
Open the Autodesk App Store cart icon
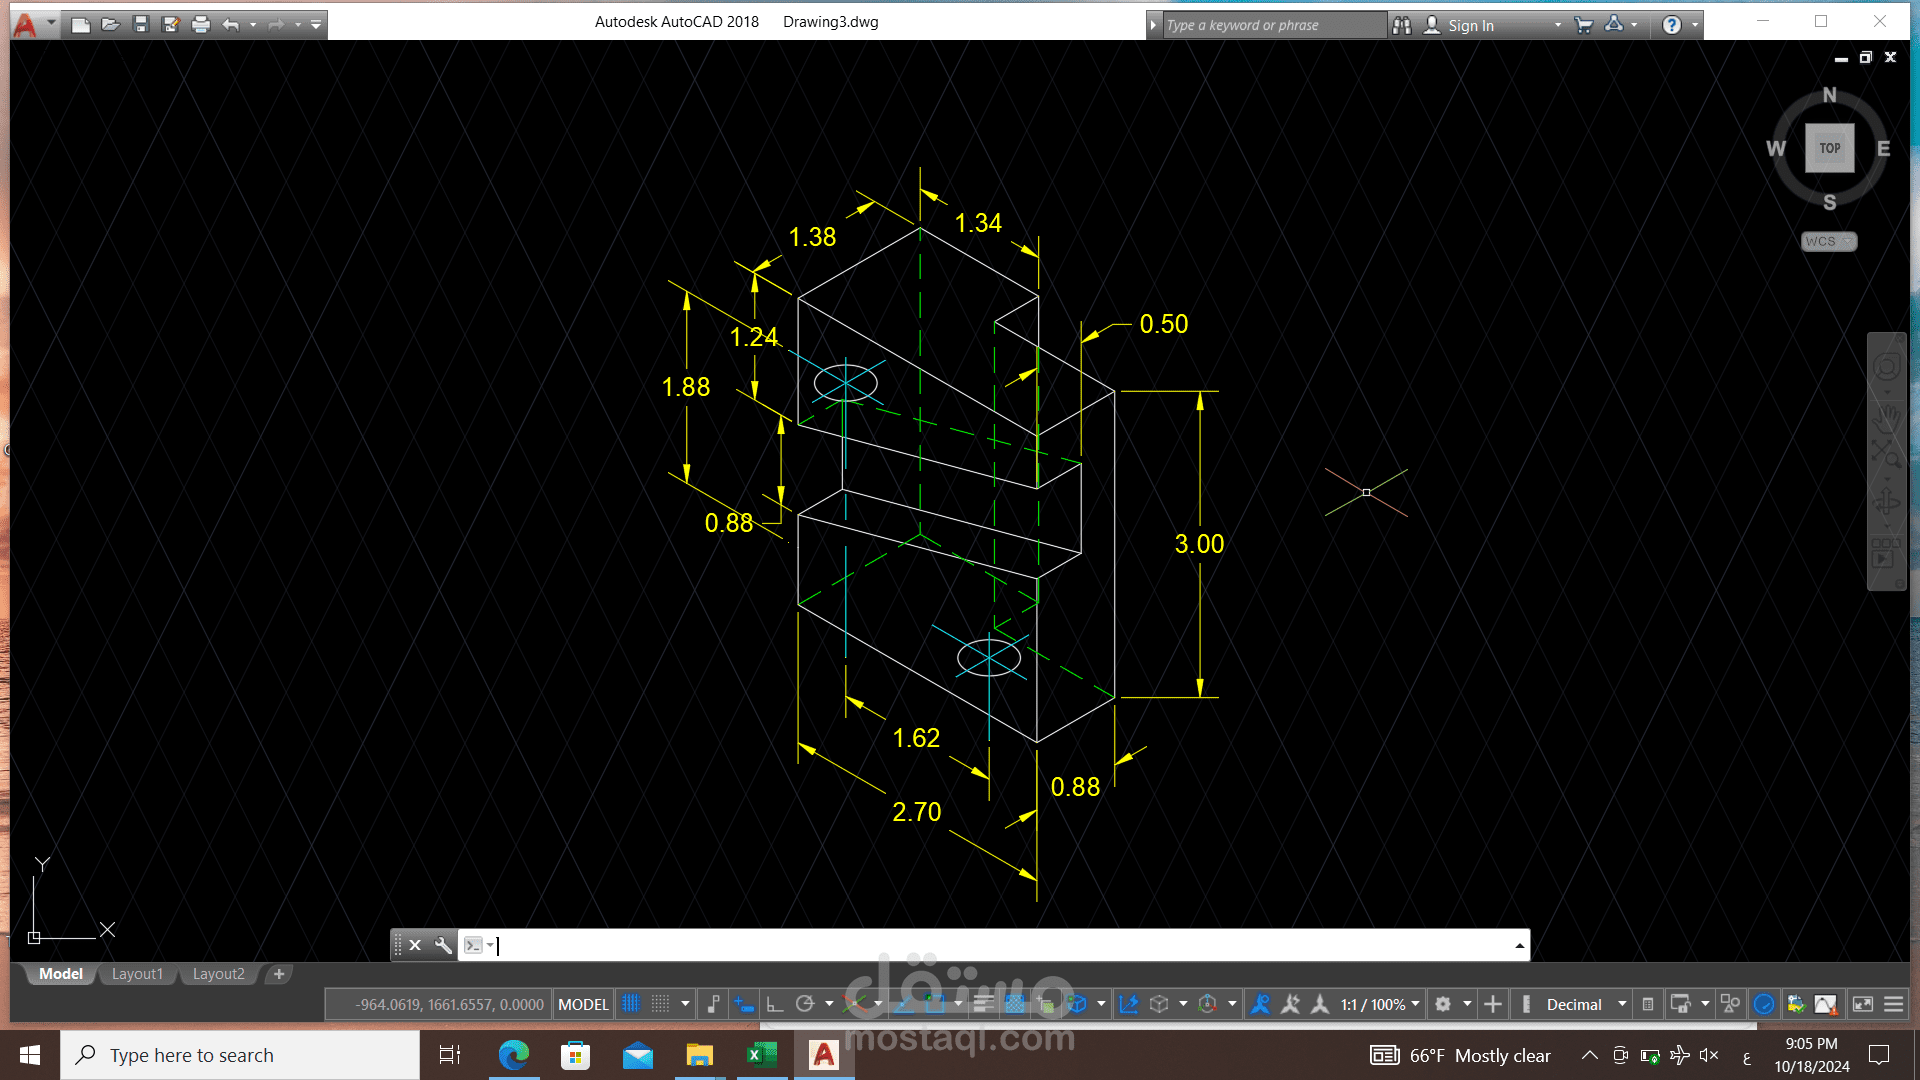pos(1583,25)
